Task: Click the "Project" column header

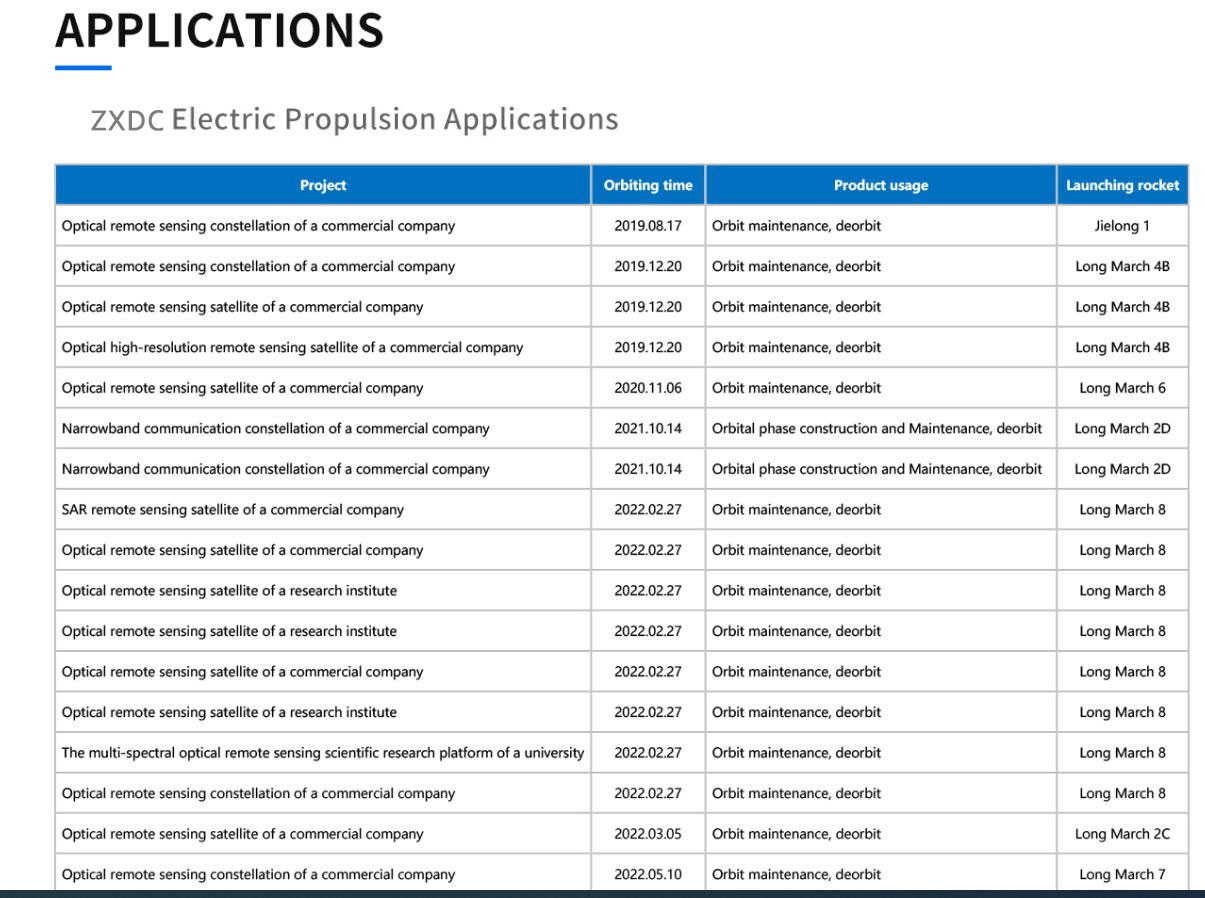Action: coord(323,185)
